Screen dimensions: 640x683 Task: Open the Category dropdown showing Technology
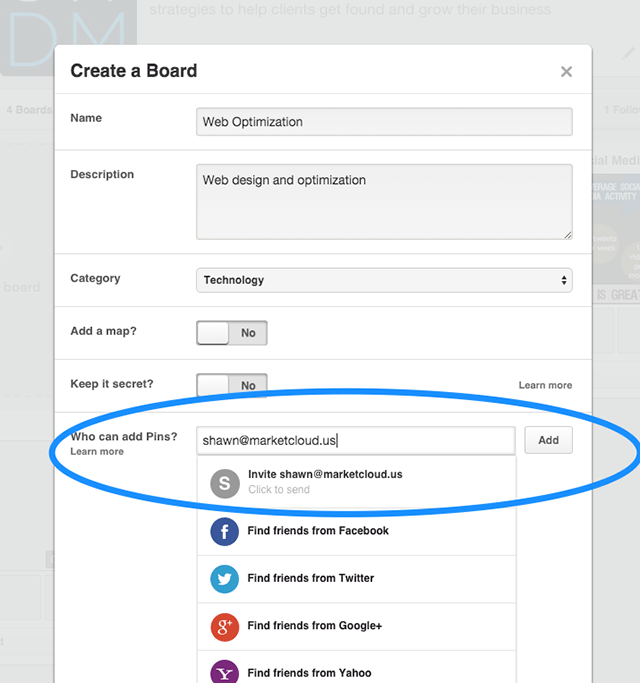point(384,280)
